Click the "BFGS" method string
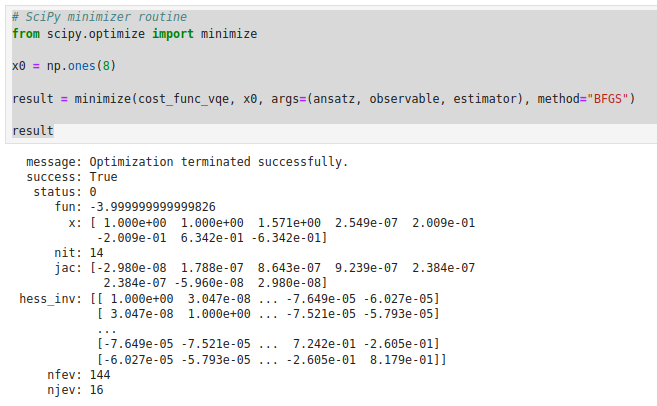The height and width of the screenshot is (406, 657). coord(608,99)
